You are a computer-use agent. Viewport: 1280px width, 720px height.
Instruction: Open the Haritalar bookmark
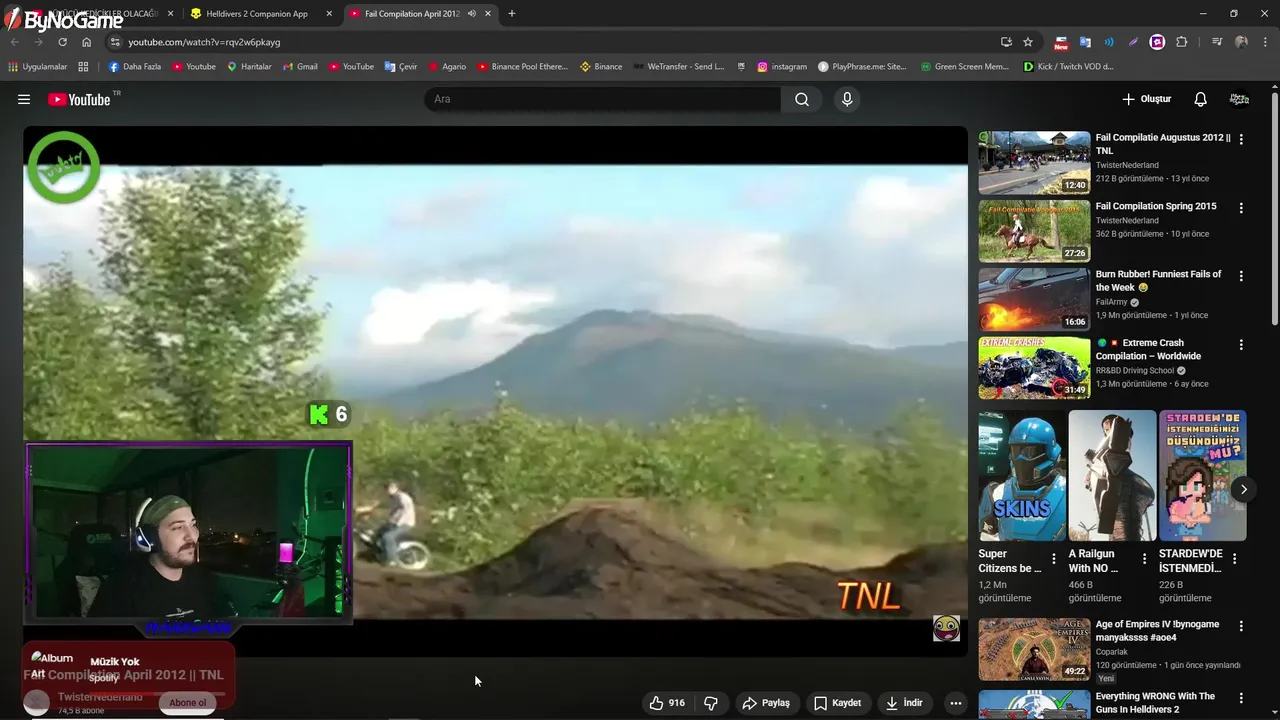(249, 67)
